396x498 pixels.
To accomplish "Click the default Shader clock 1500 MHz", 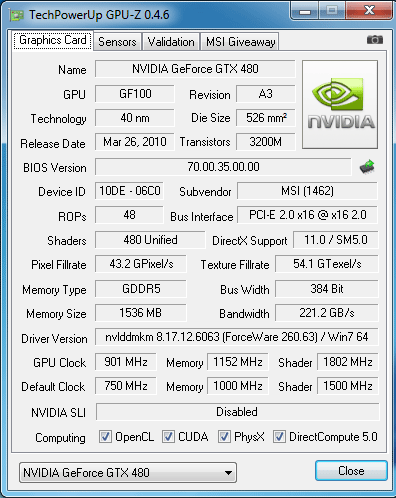I will (348, 386).
